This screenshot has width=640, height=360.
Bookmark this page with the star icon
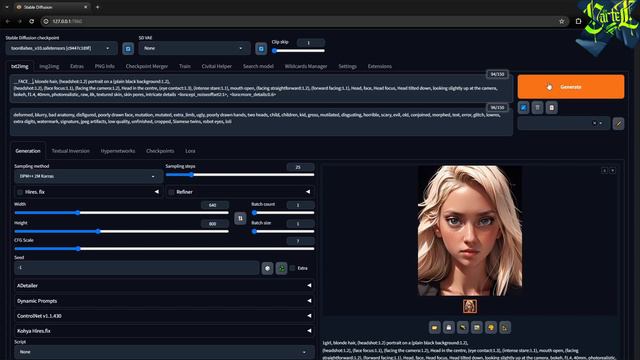562,21
